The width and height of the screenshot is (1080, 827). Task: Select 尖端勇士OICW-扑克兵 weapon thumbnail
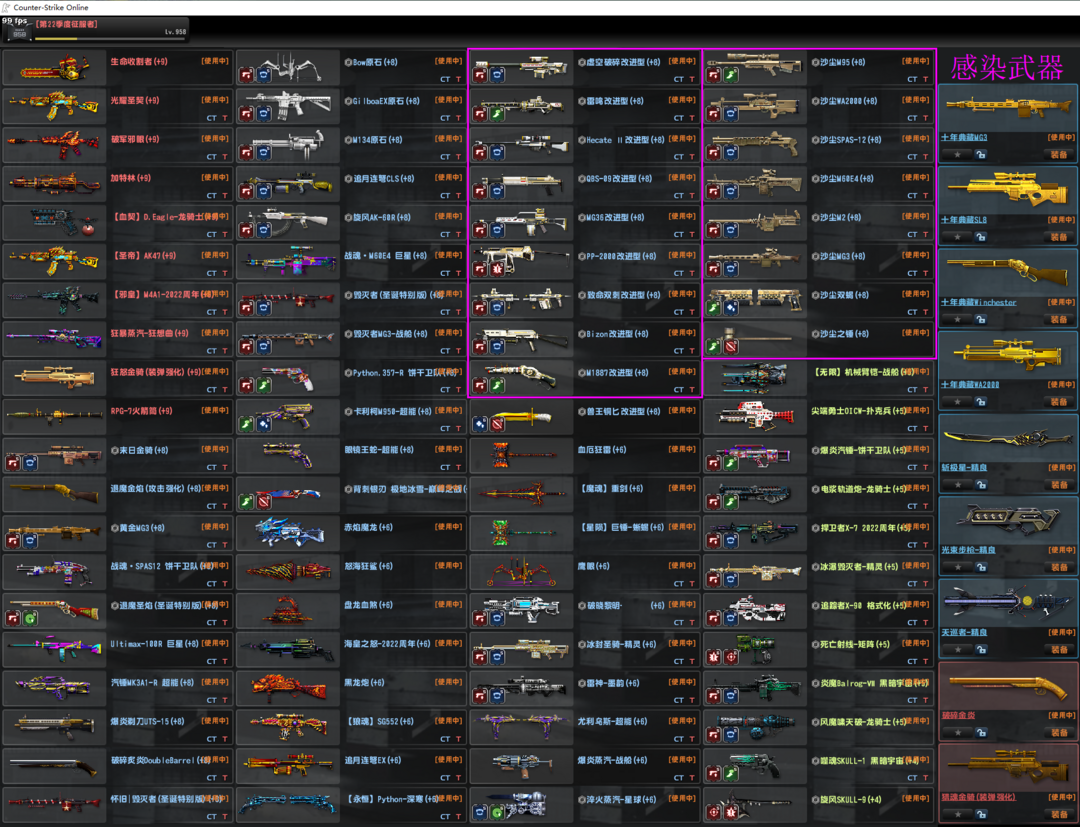(755, 417)
